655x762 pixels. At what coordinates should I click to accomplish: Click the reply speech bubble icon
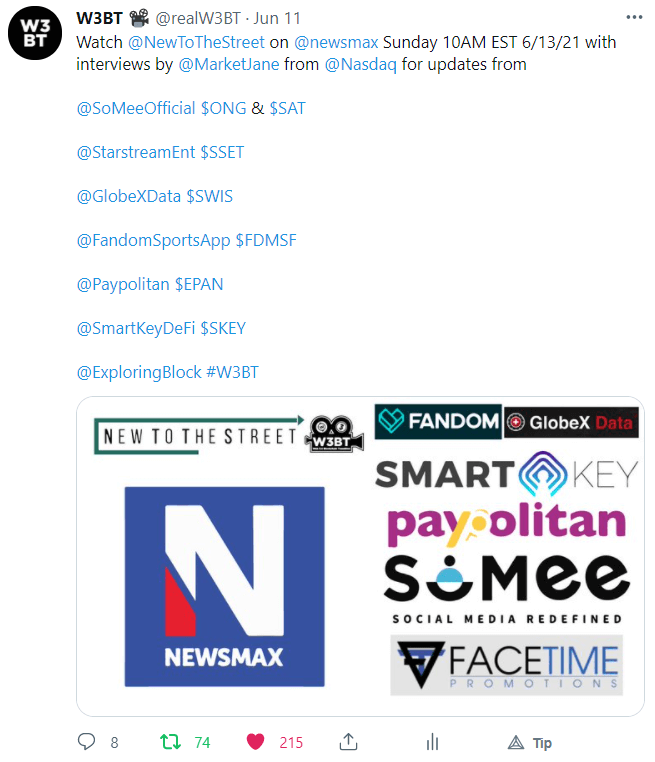tap(86, 742)
